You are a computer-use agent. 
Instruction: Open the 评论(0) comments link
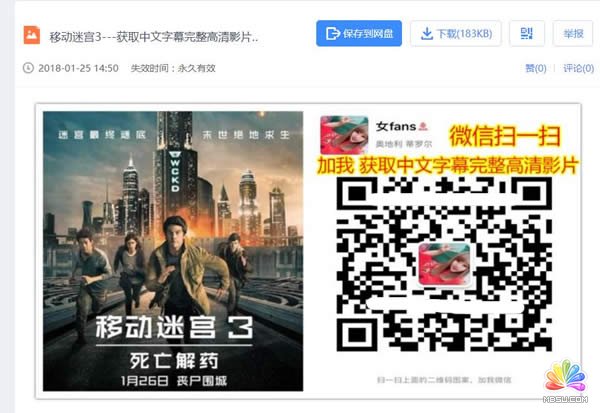point(578,69)
